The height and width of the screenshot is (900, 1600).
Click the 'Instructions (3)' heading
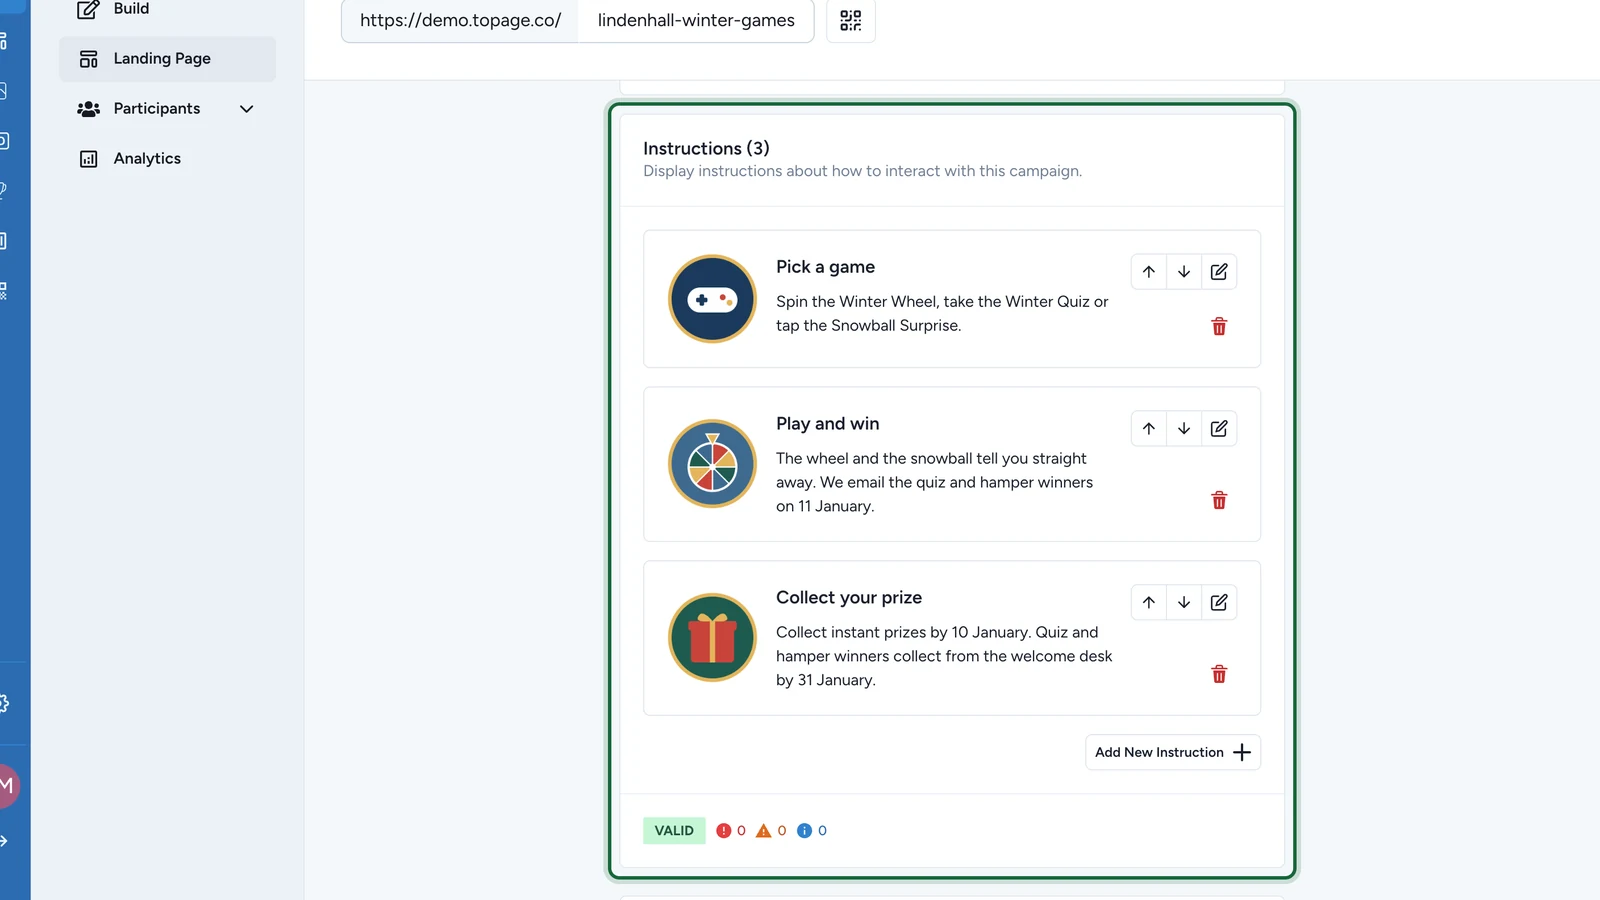click(706, 149)
